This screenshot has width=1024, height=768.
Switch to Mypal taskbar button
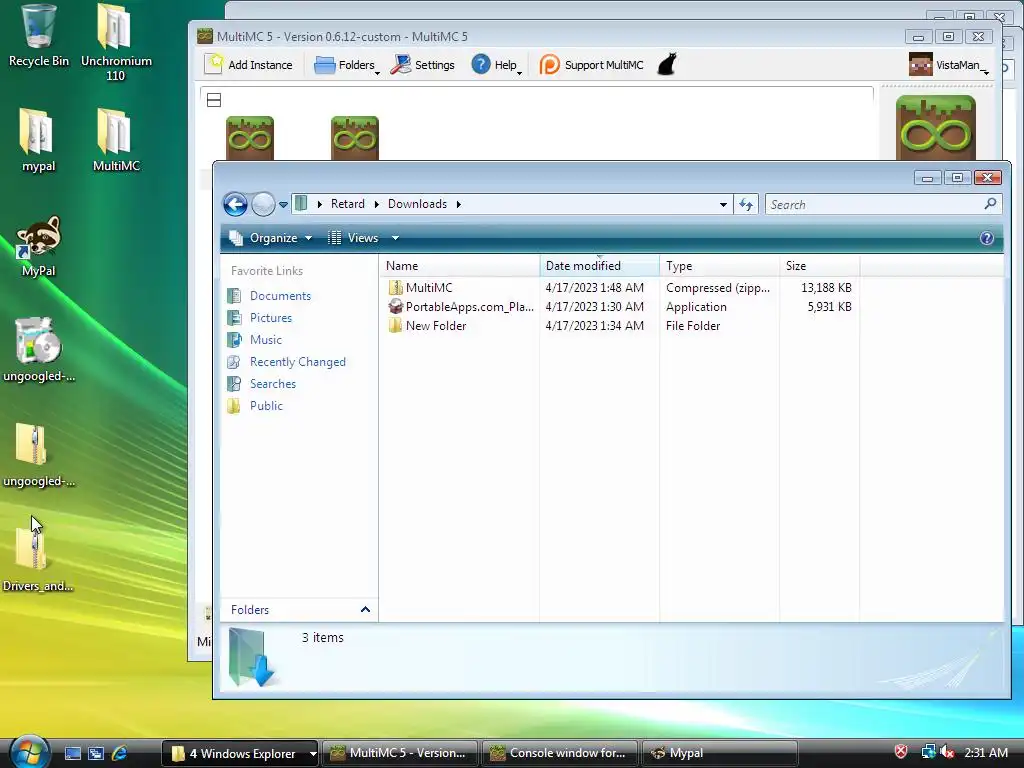720,753
